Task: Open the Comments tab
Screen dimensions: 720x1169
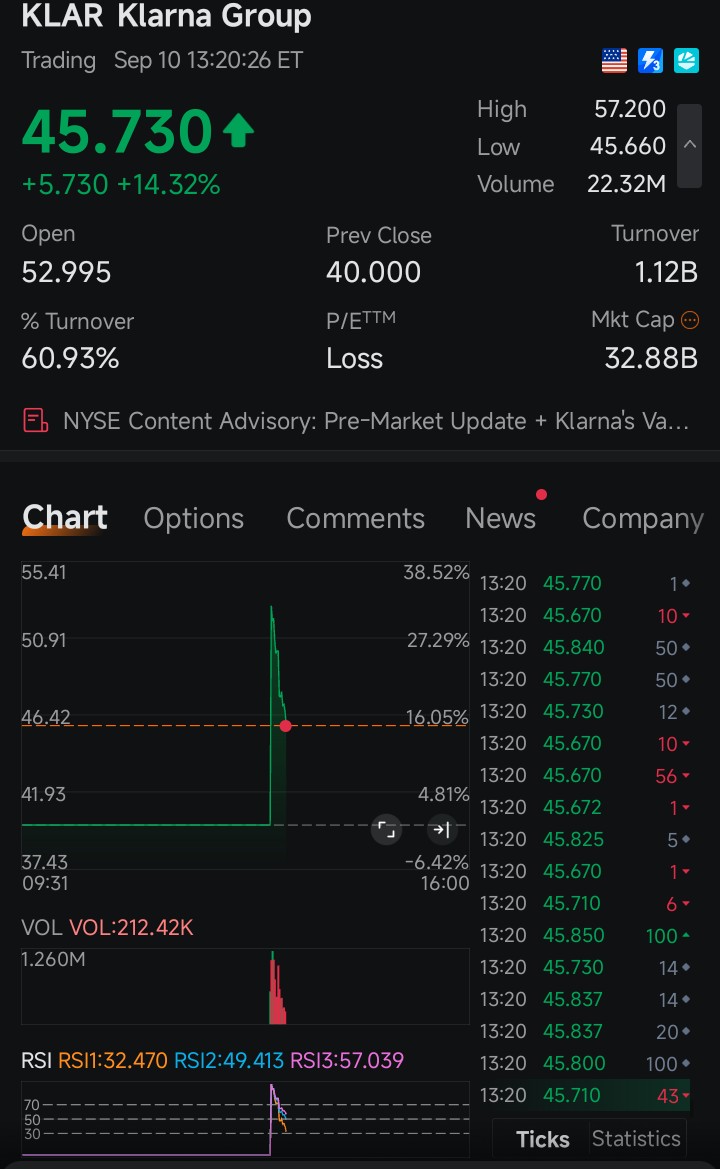Action: tap(356, 518)
